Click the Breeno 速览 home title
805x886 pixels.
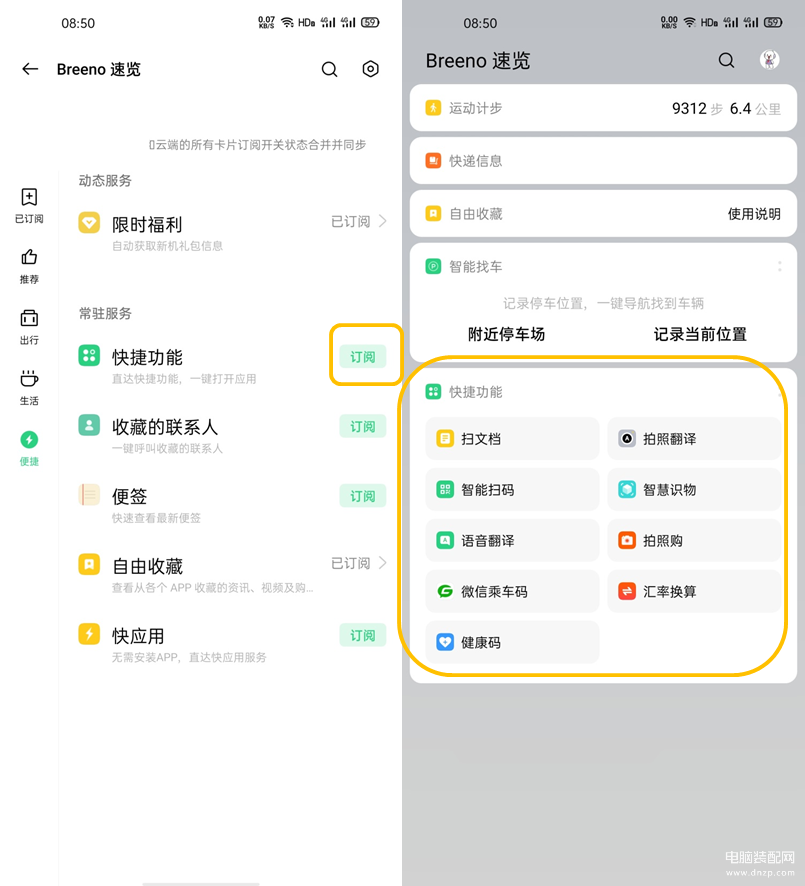point(478,60)
